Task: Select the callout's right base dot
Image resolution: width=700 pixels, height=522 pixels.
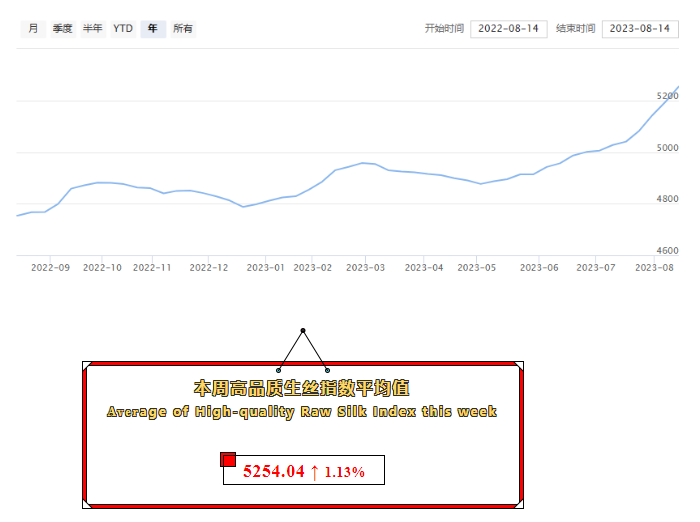Action: [327, 370]
